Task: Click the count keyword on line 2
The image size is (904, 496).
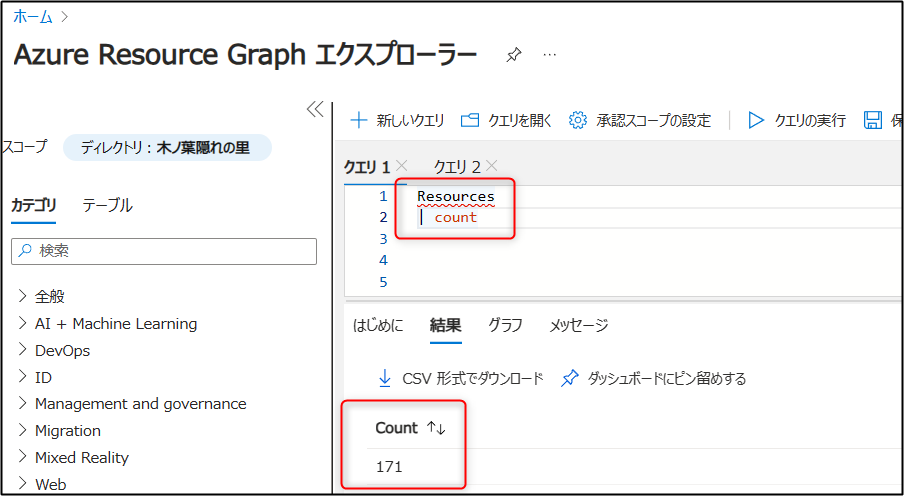Action: pos(455,217)
